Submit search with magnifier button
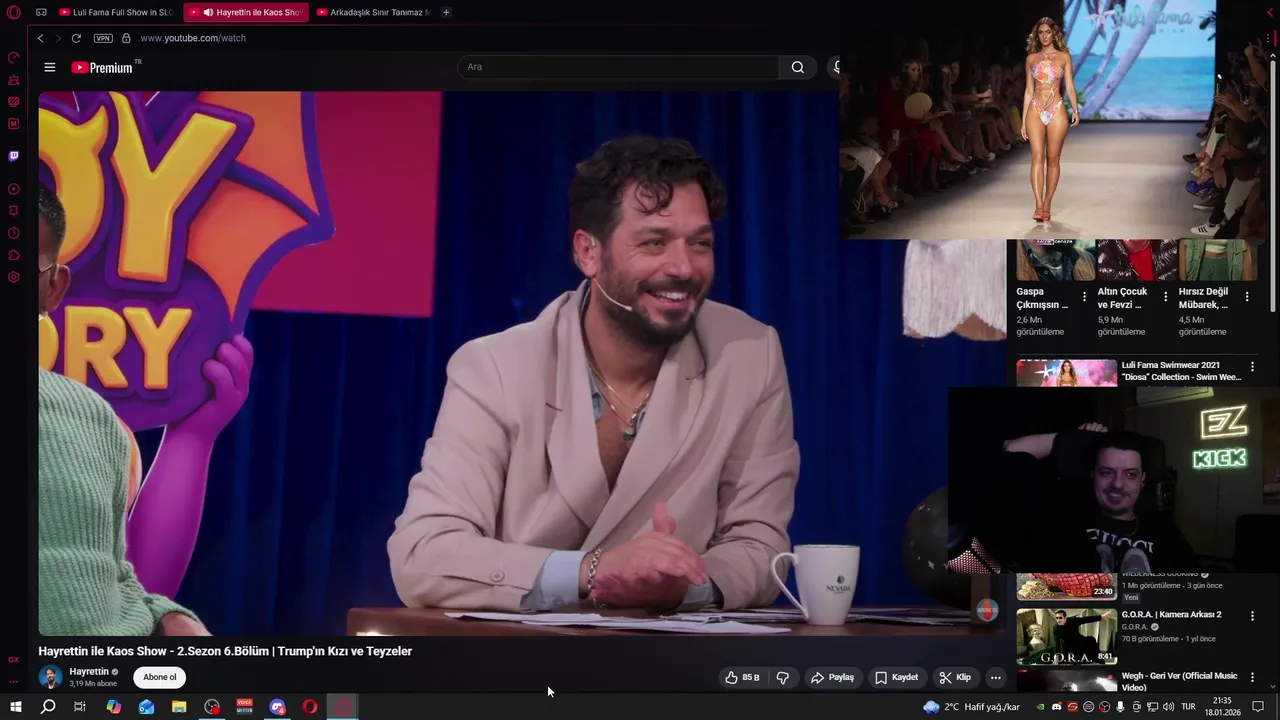This screenshot has height=720, width=1280. pos(797,67)
